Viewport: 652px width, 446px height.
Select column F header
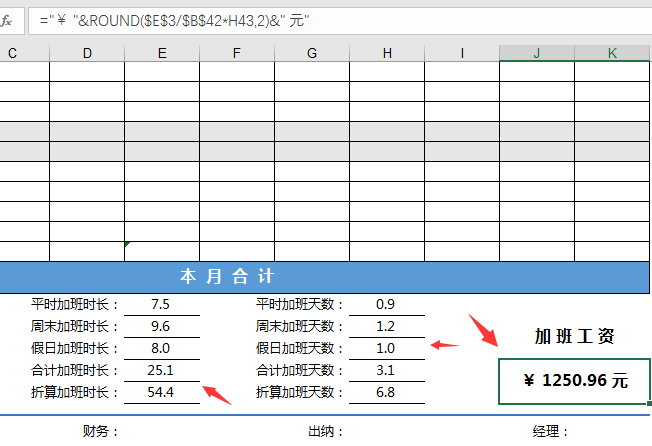pyautogui.click(x=237, y=53)
